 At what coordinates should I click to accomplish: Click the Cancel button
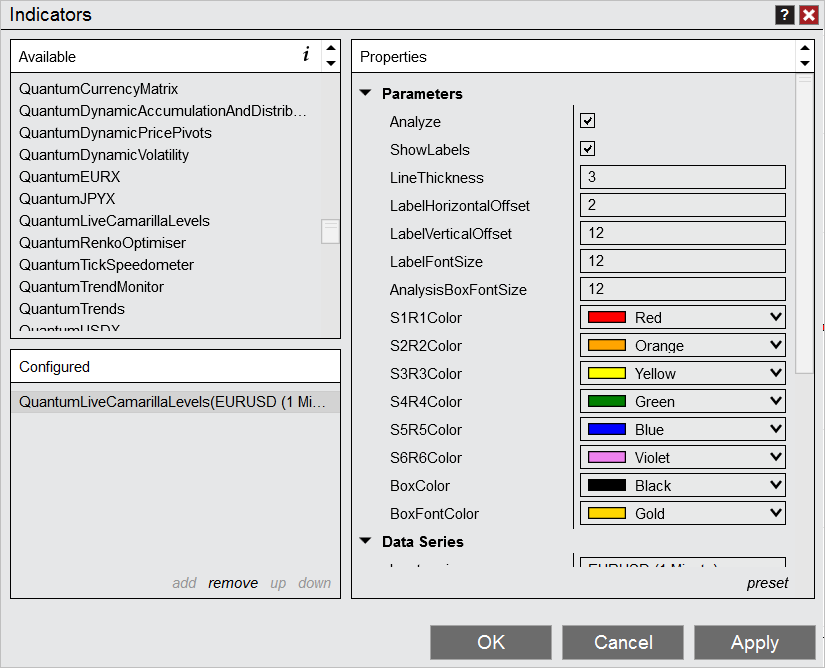[623, 642]
